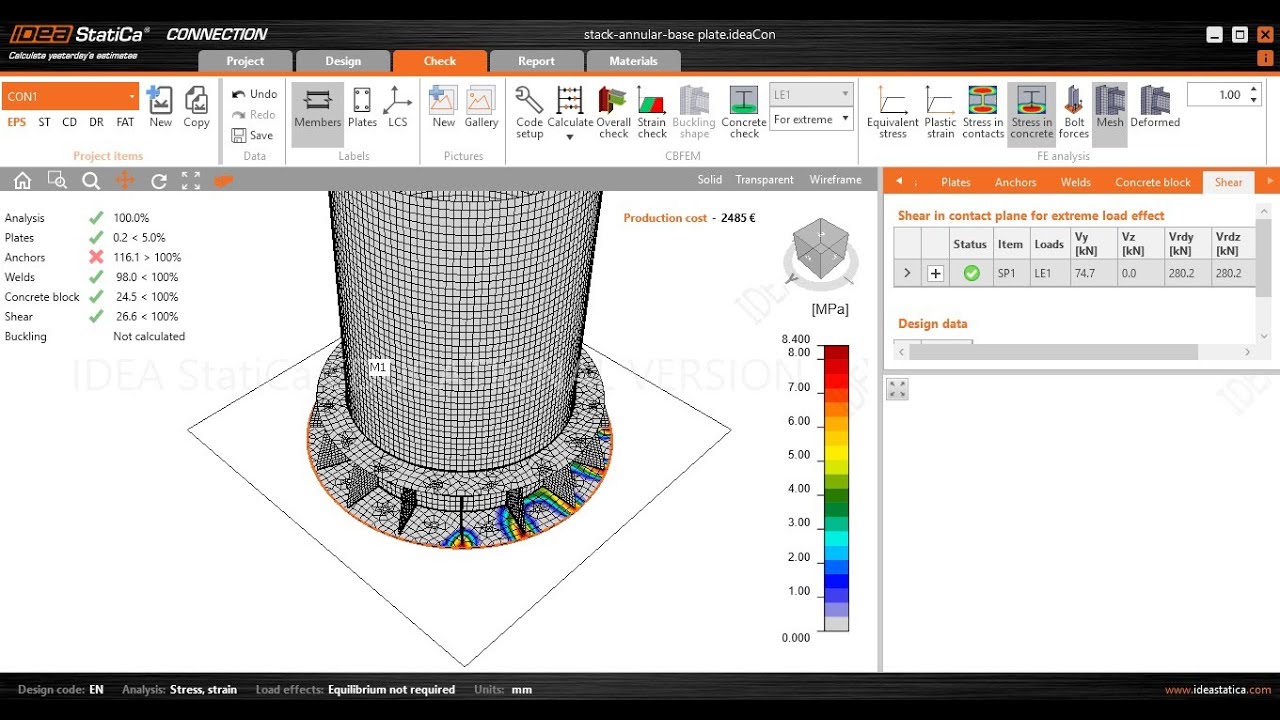Click the 1.00 scale input field
The width and height of the screenshot is (1280, 720).
(1217, 95)
